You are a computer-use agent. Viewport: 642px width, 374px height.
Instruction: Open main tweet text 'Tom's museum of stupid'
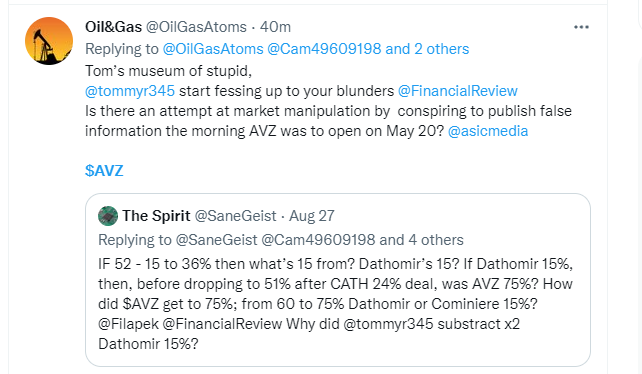coord(168,71)
